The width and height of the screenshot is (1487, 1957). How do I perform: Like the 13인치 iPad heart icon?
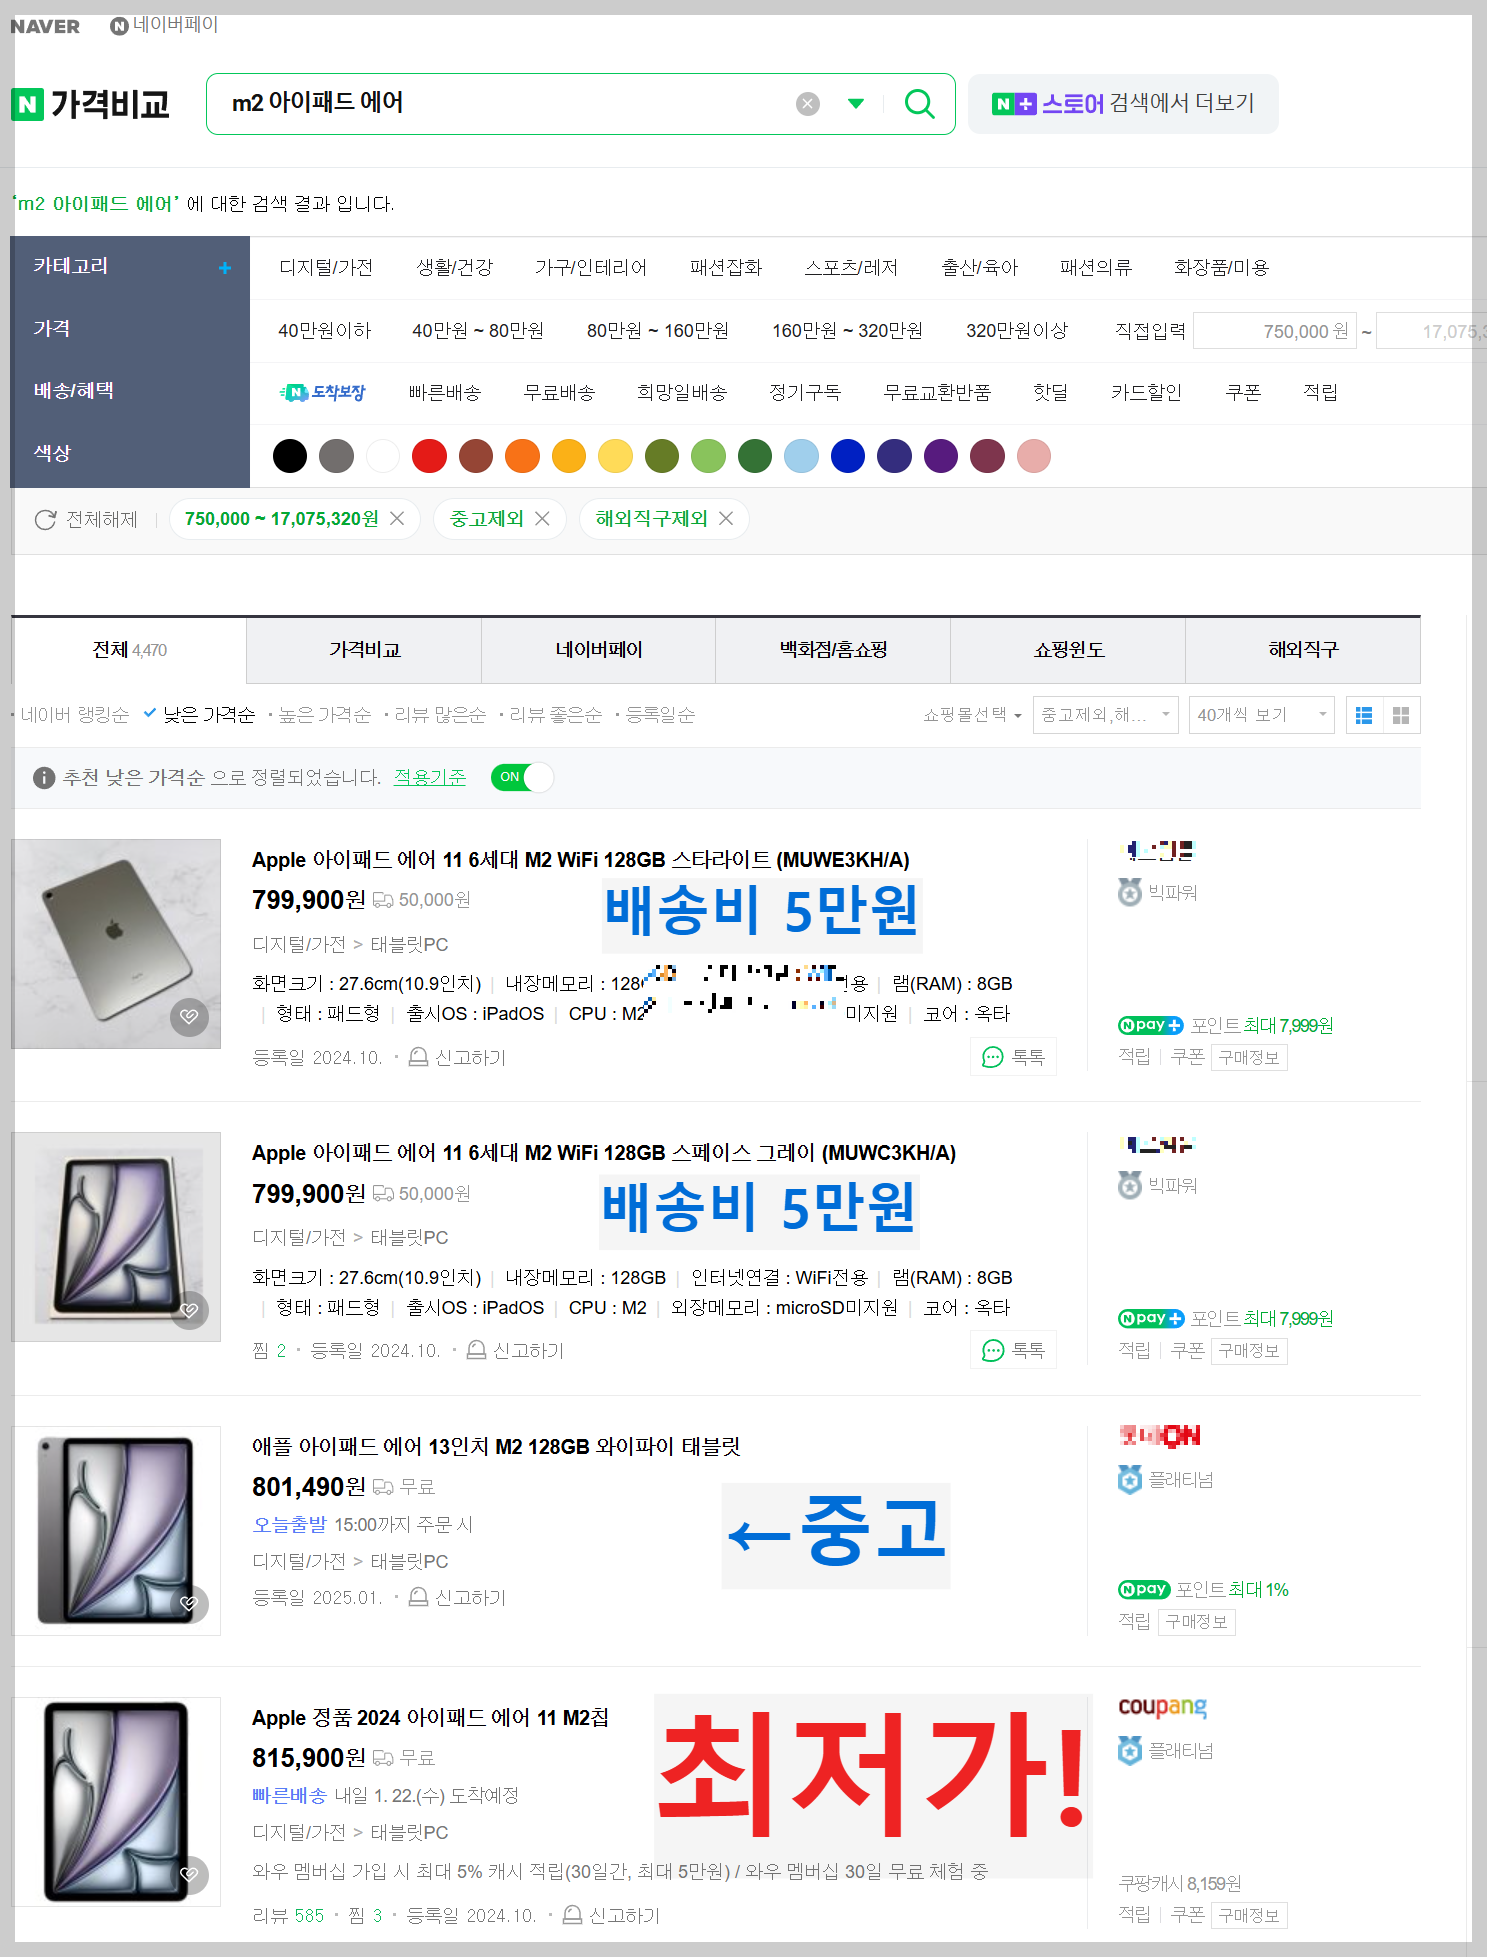(189, 1604)
